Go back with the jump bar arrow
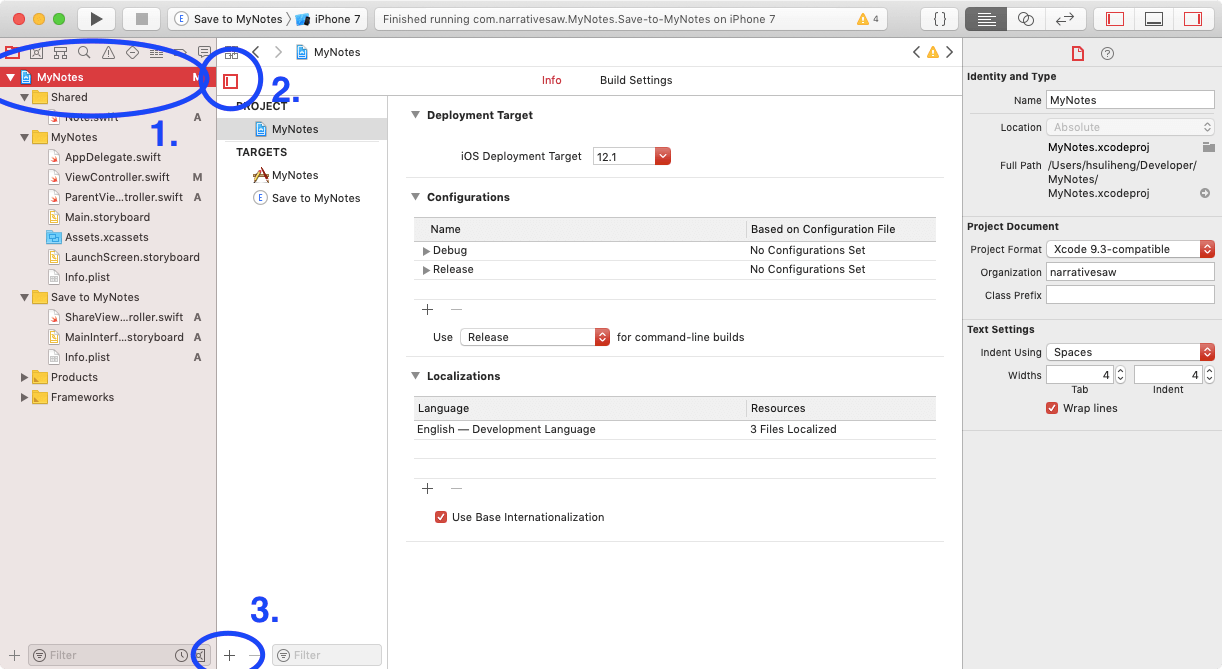Viewport: 1222px width, 669px height. (256, 52)
